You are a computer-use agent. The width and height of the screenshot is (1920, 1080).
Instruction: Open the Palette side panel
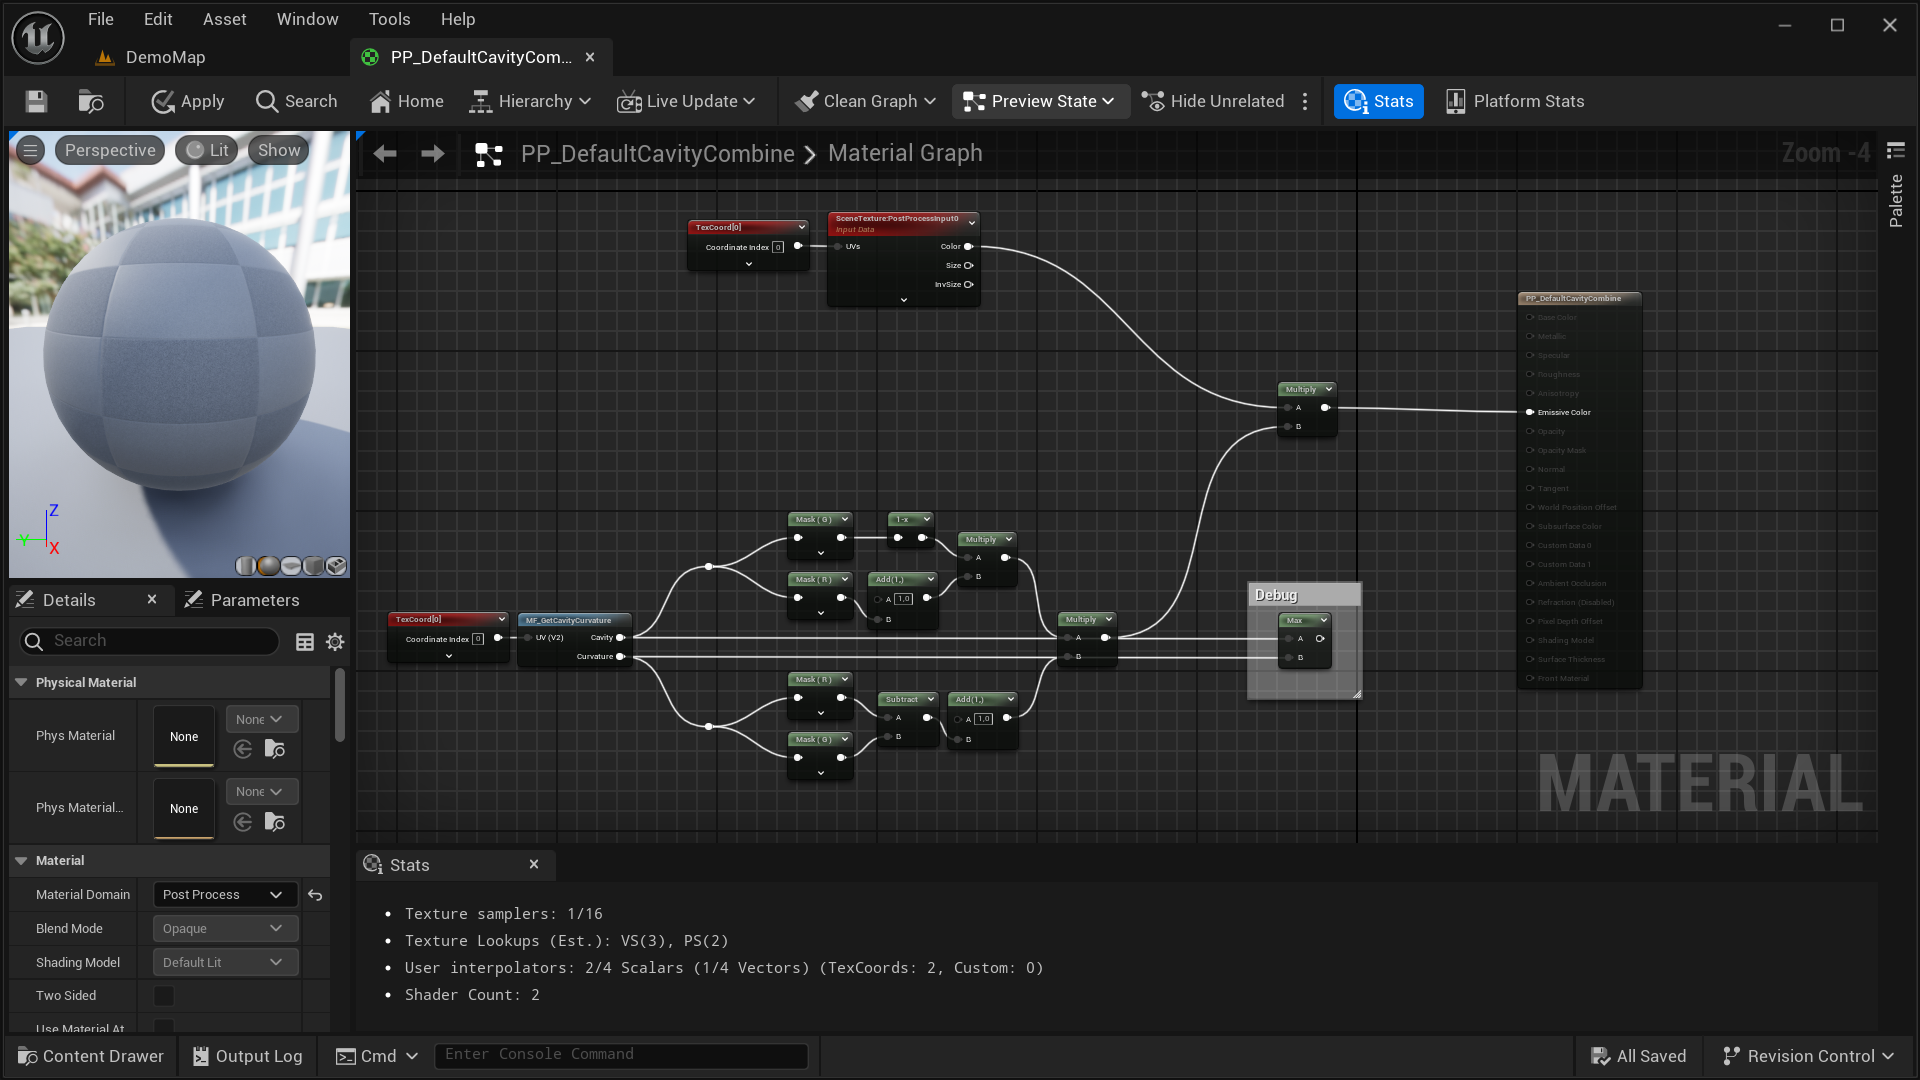(1895, 200)
